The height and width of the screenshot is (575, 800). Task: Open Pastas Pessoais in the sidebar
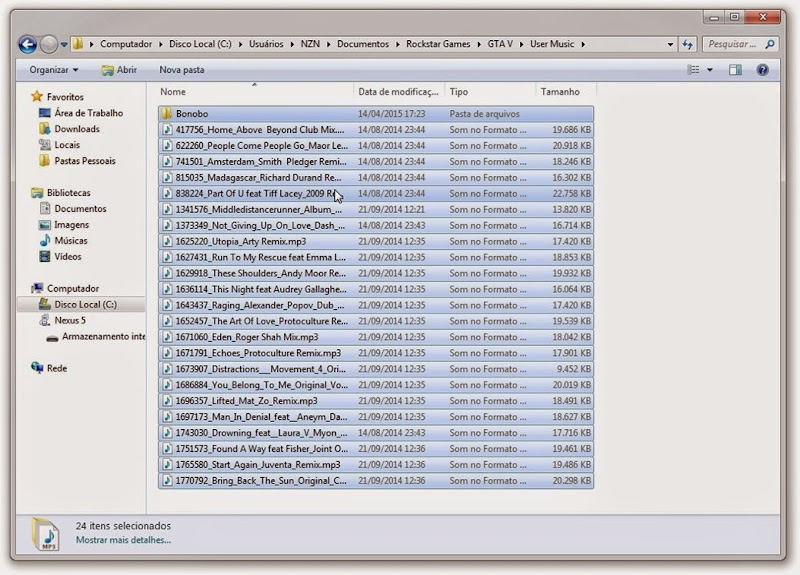point(85,161)
